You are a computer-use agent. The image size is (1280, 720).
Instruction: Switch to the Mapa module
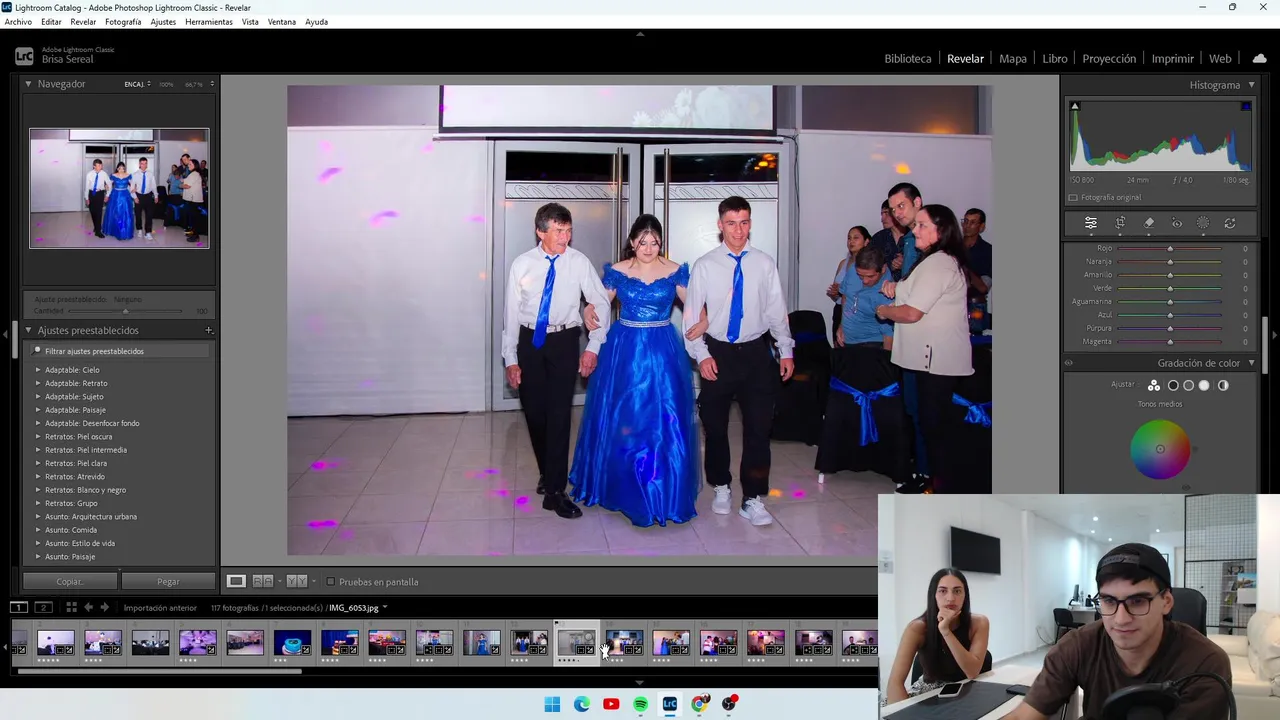point(1013,59)
